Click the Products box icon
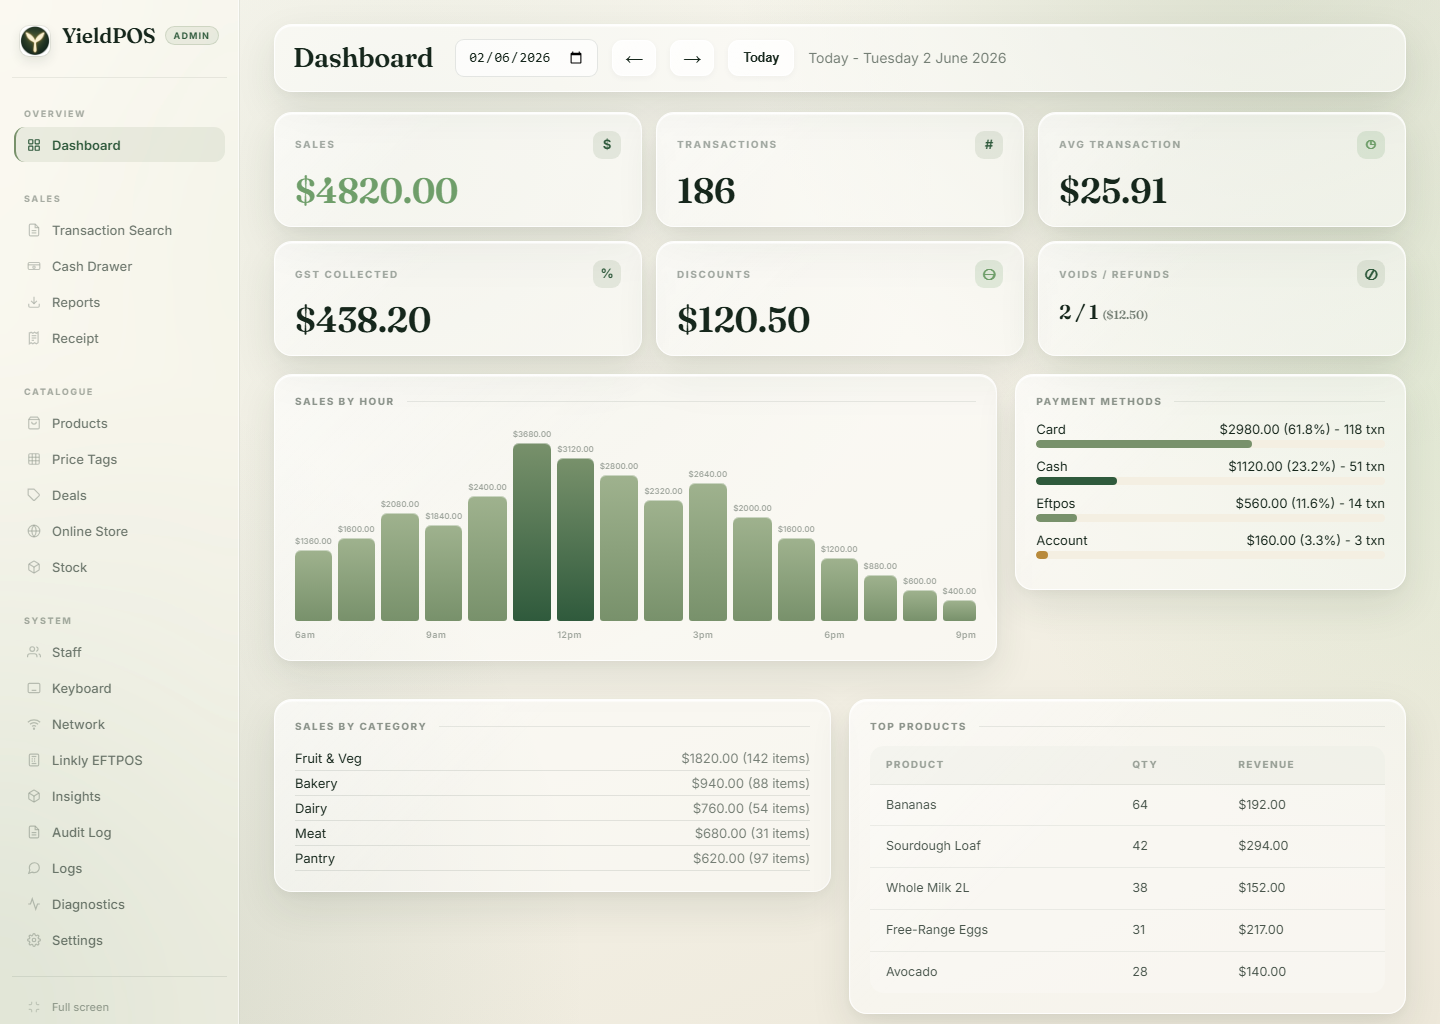Screen dimensions: 1440x1024 coord(34,423)
